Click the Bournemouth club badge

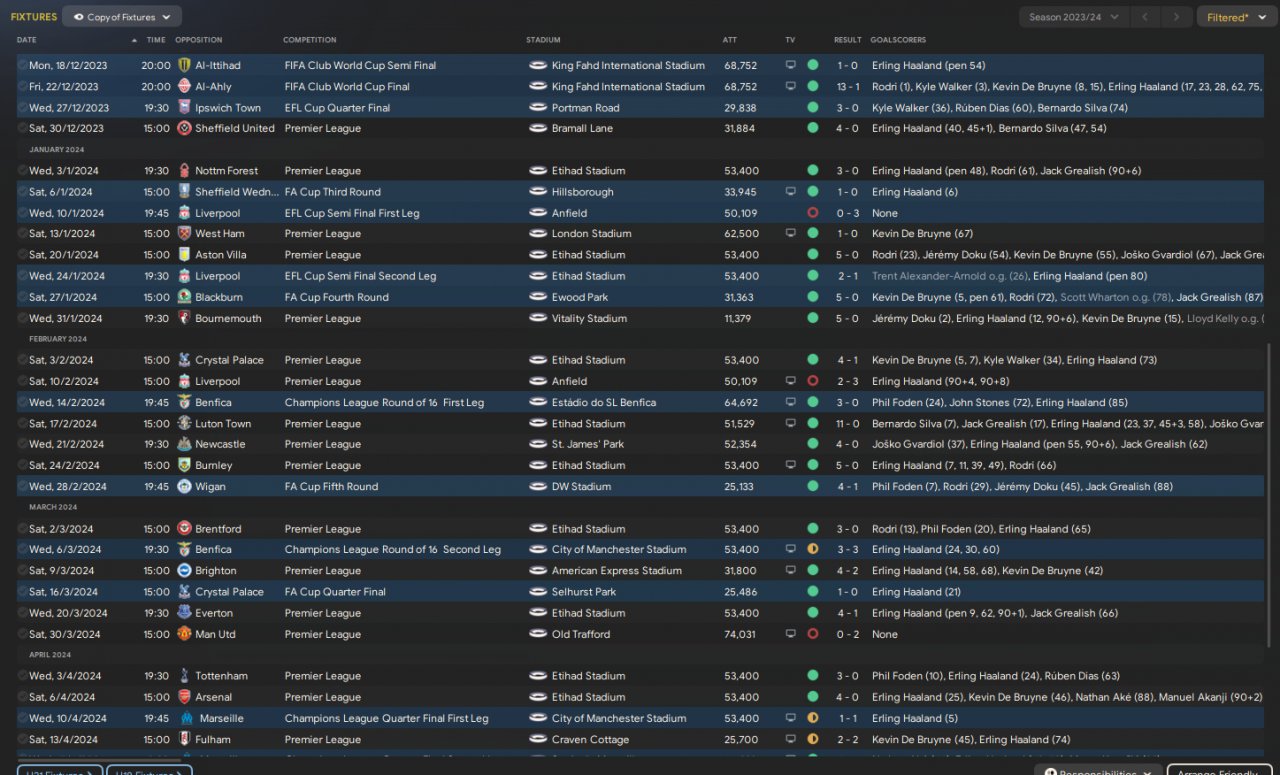184,319
